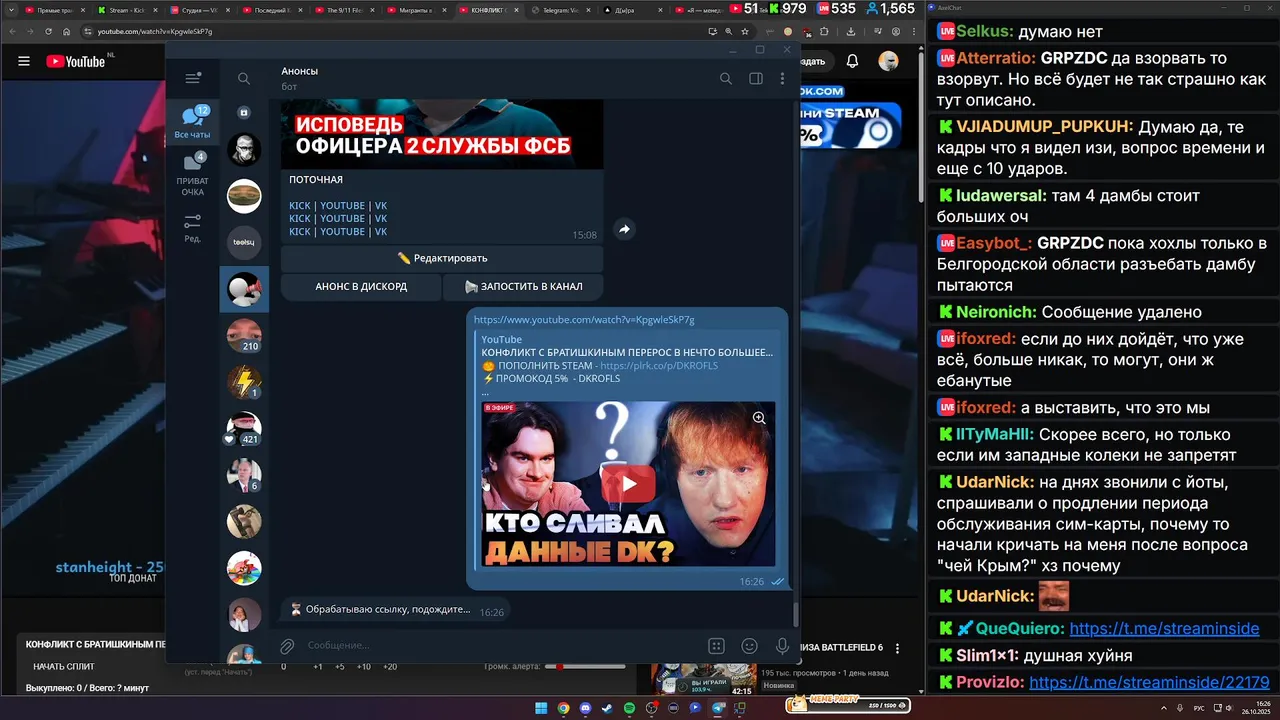Record voice message with microphone icon
This screenshot has width=1280, height=720.
point(782,646)
